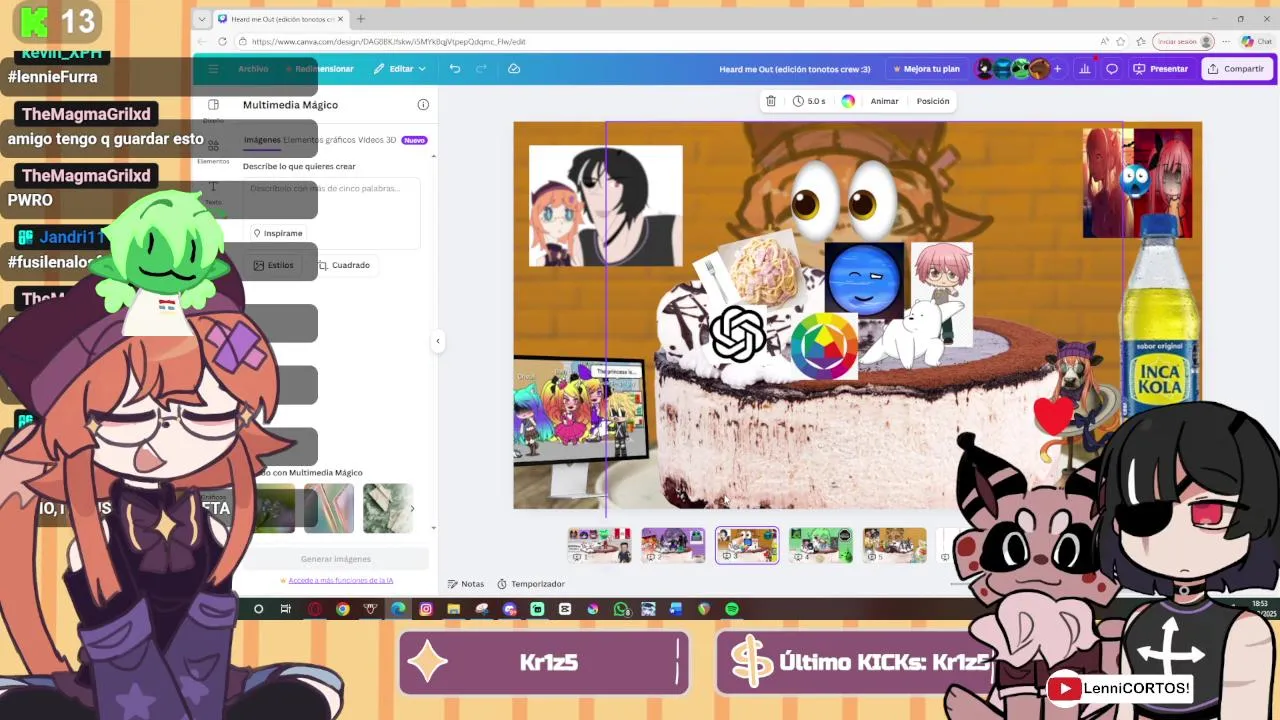Open File Explorer from the taskbar
This screenshot has height=720, width=1280.
(x=453, y=609)
